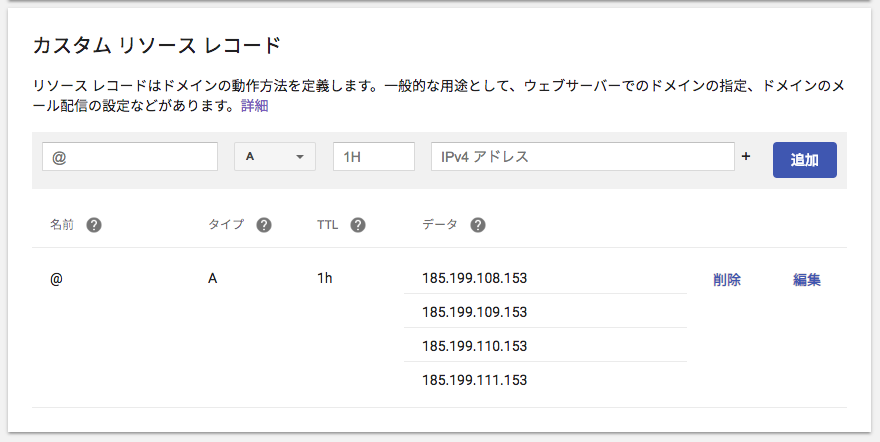Open the help tooltip next to タイプ
This screenshot has width=880, height=442.
264,225
